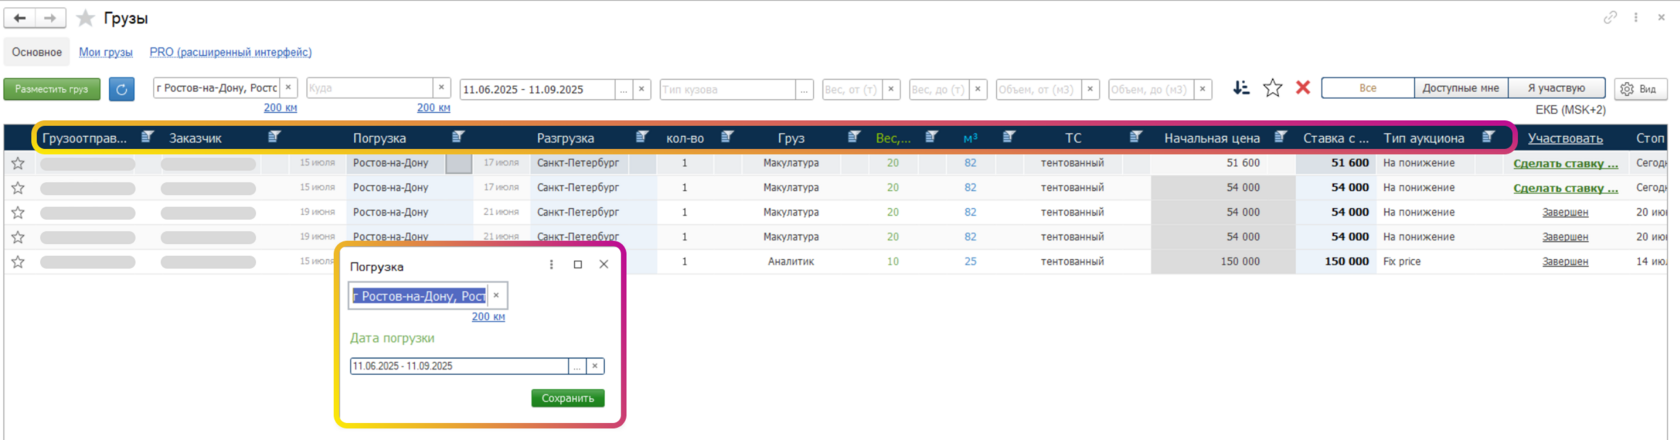Click the Участвовать column header link

(1565, 138)
